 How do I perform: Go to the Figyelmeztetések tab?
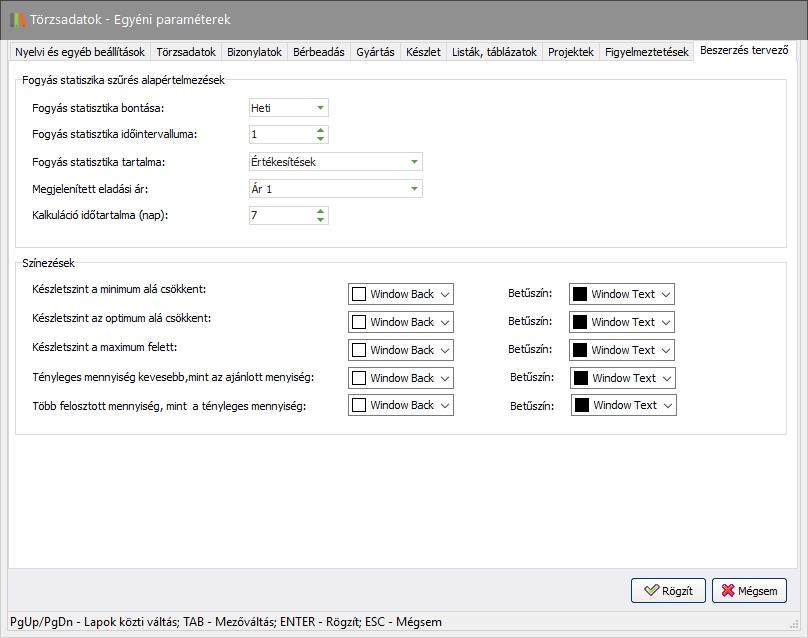(x=647, y=52)
